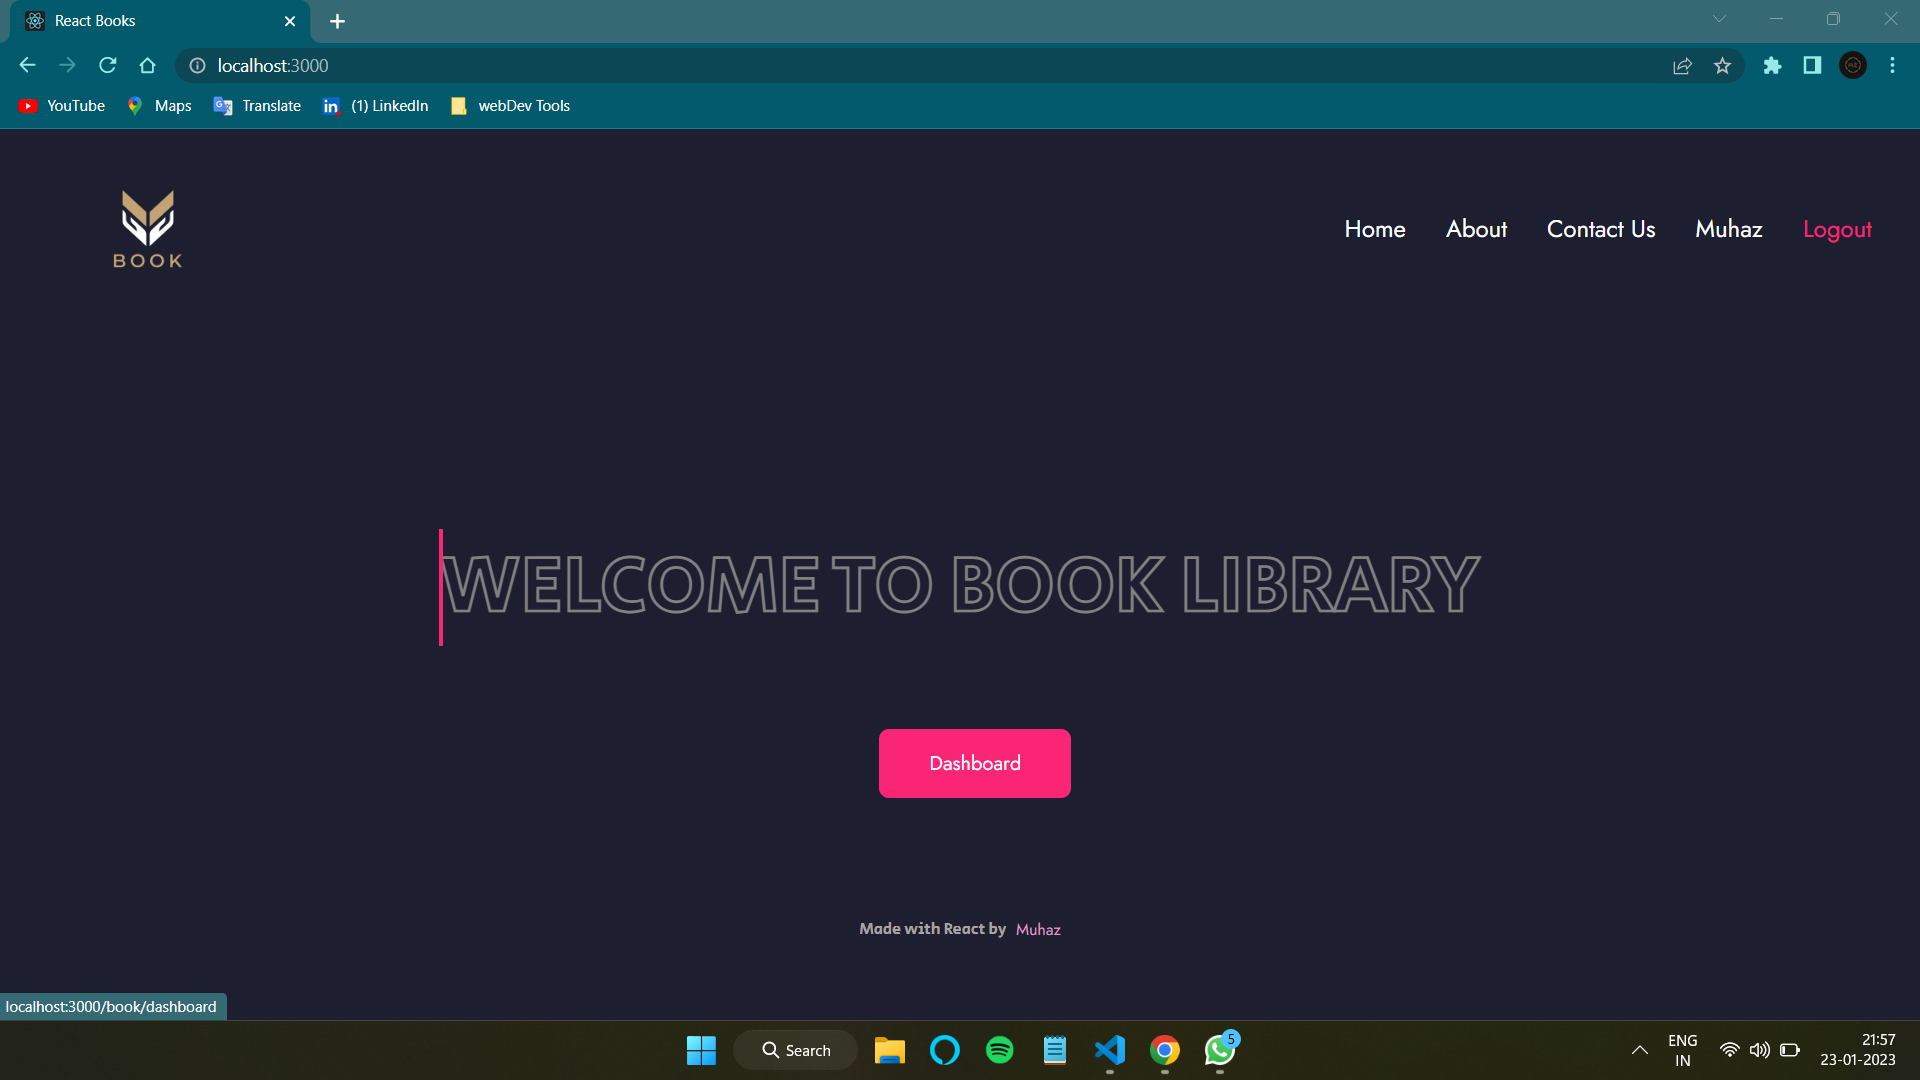Launch Visual Studio Code from the taskbar
The height and width of the screenshot is (1080, 1920).
[x=1109, y=1050]
